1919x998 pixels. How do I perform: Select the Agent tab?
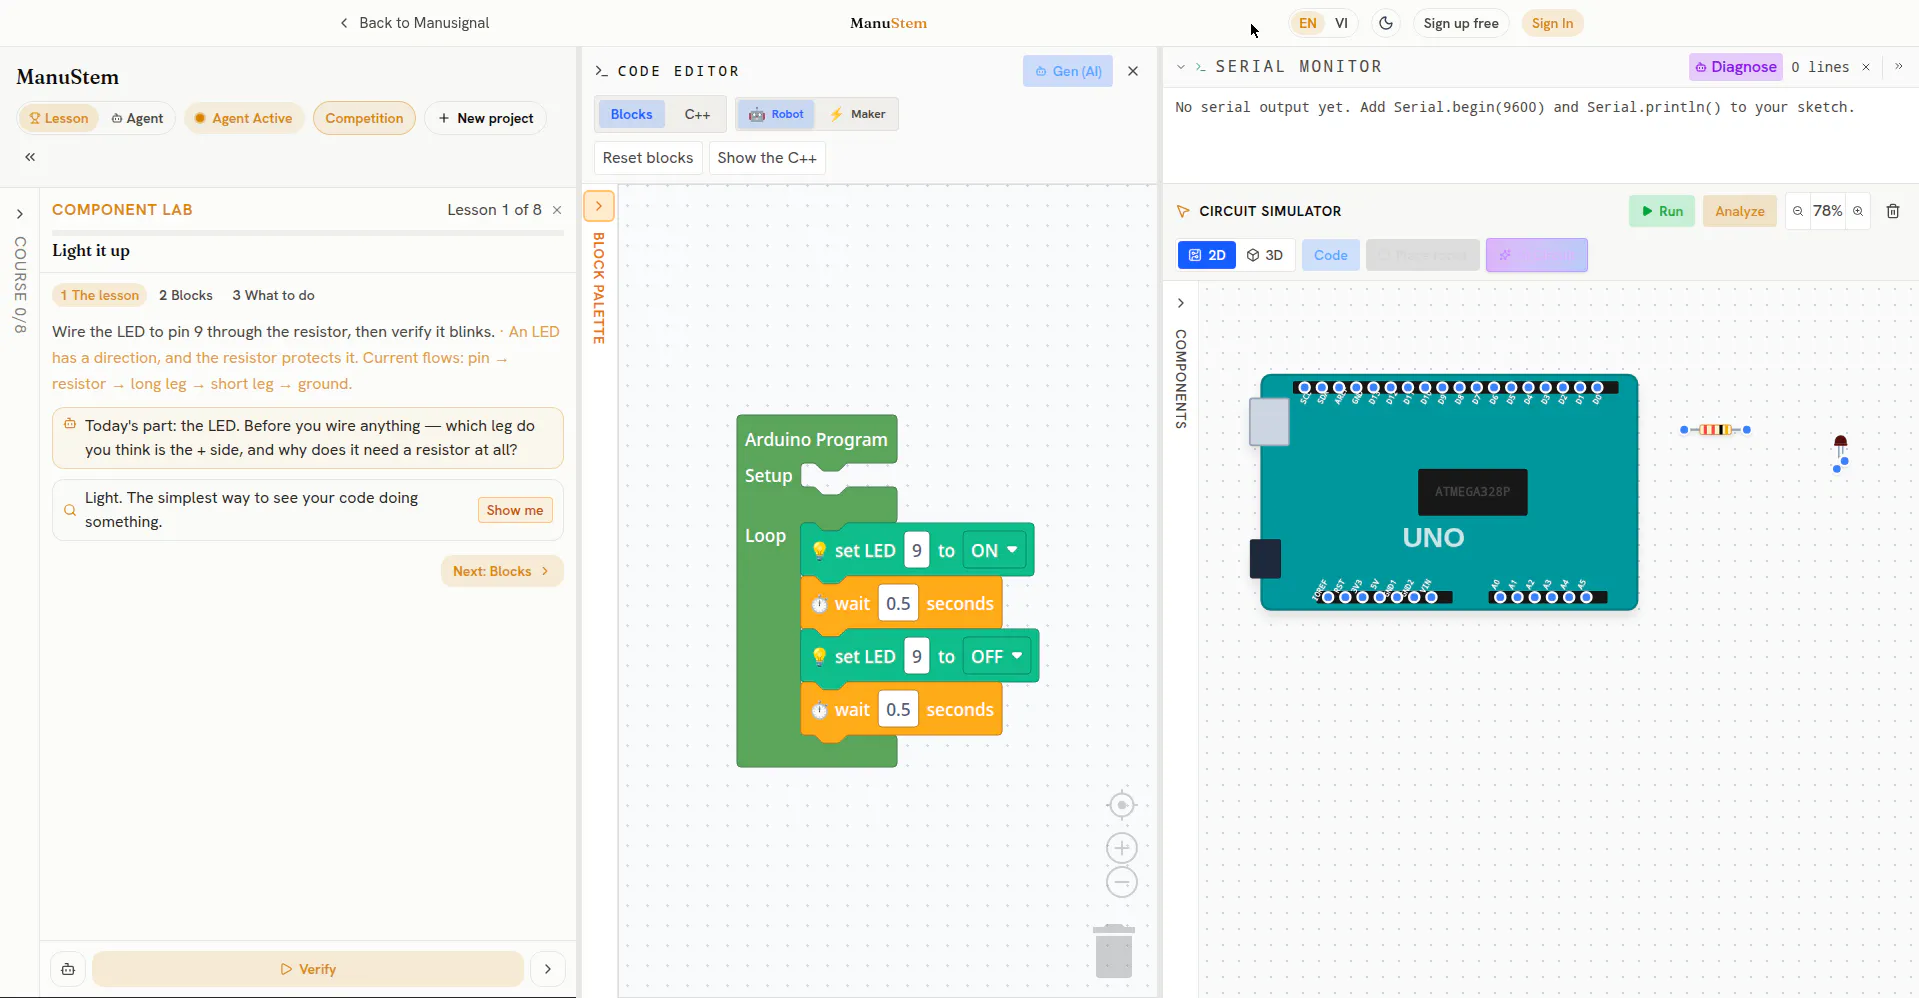point(137,118)
